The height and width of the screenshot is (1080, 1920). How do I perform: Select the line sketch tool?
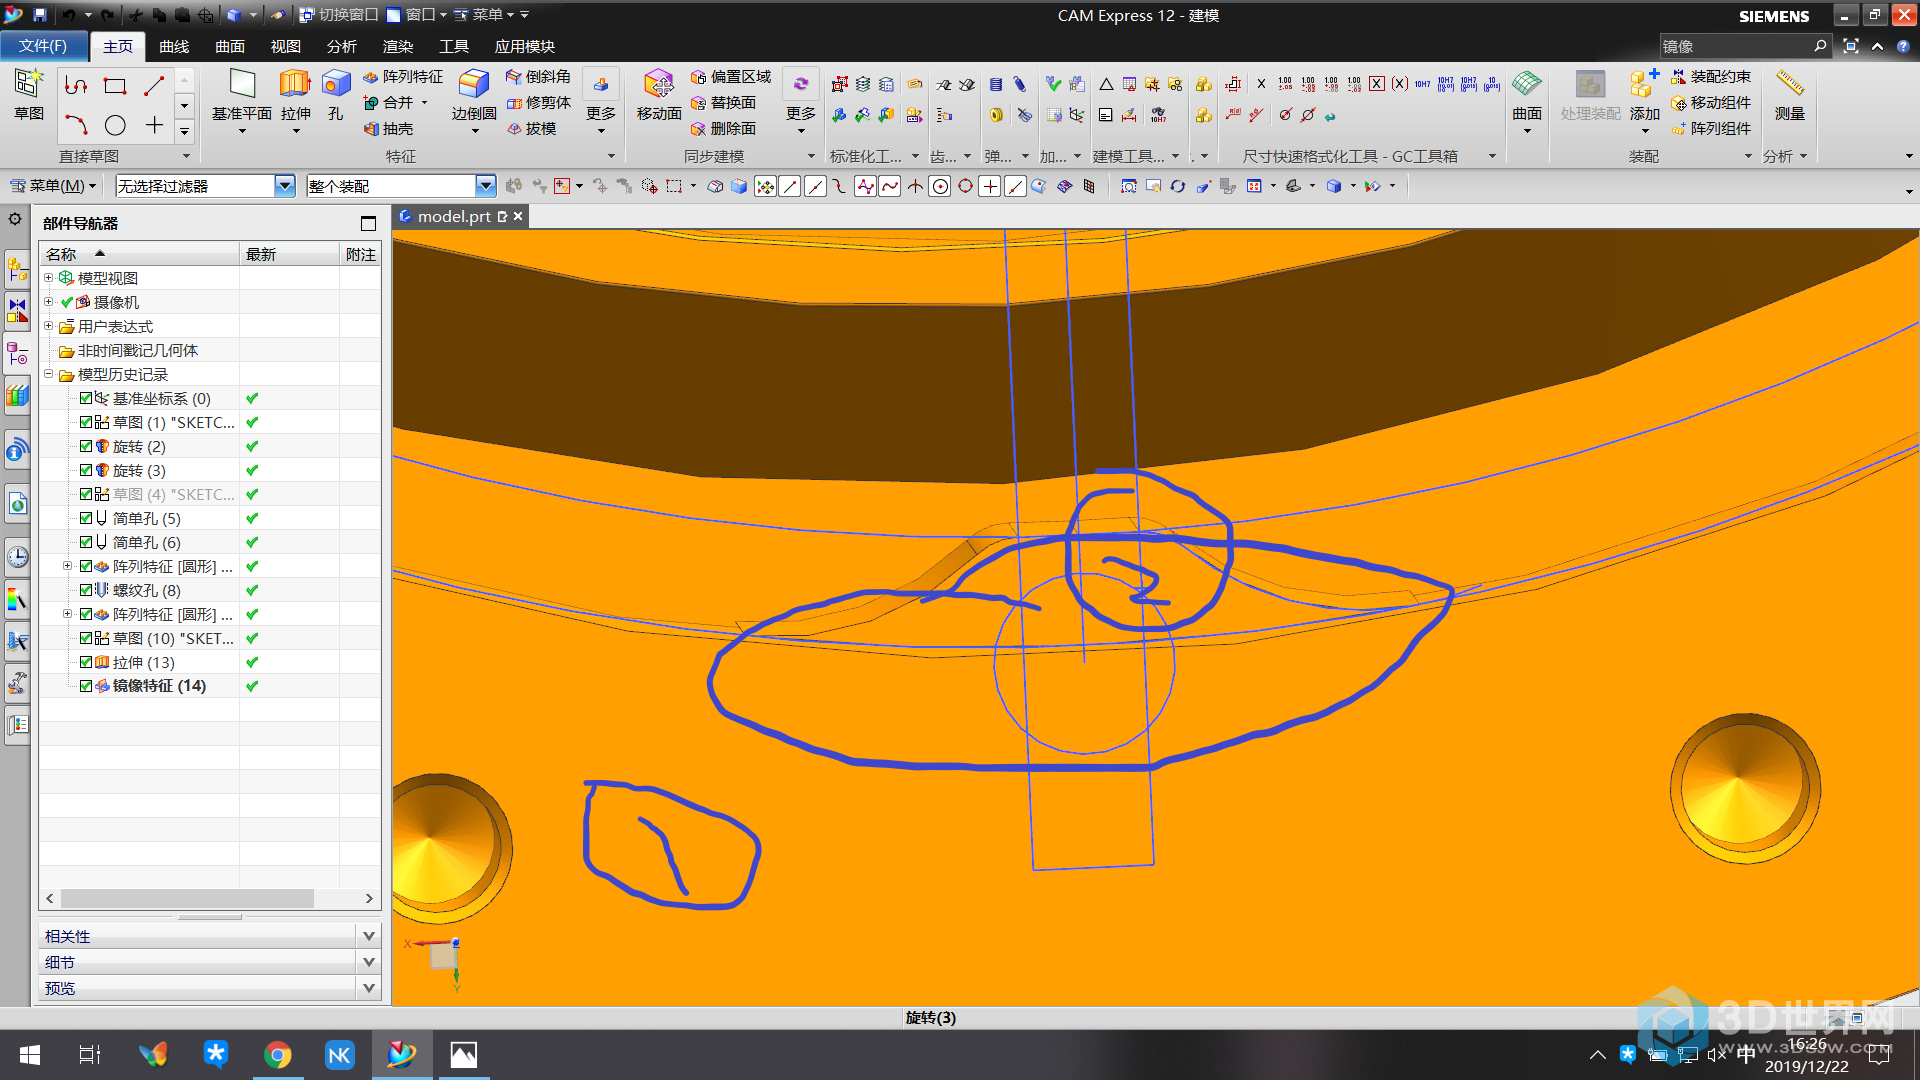[x=154, y=86]
